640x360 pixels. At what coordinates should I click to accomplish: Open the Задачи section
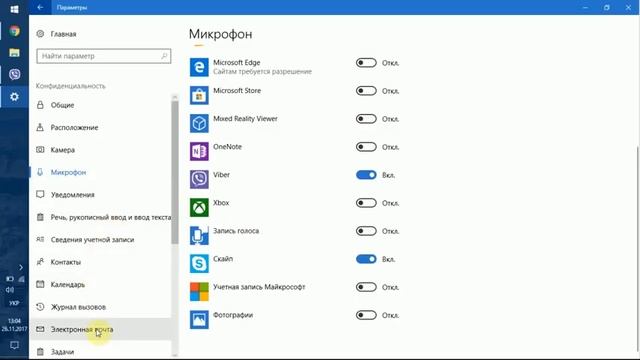(x=101, y=351)
